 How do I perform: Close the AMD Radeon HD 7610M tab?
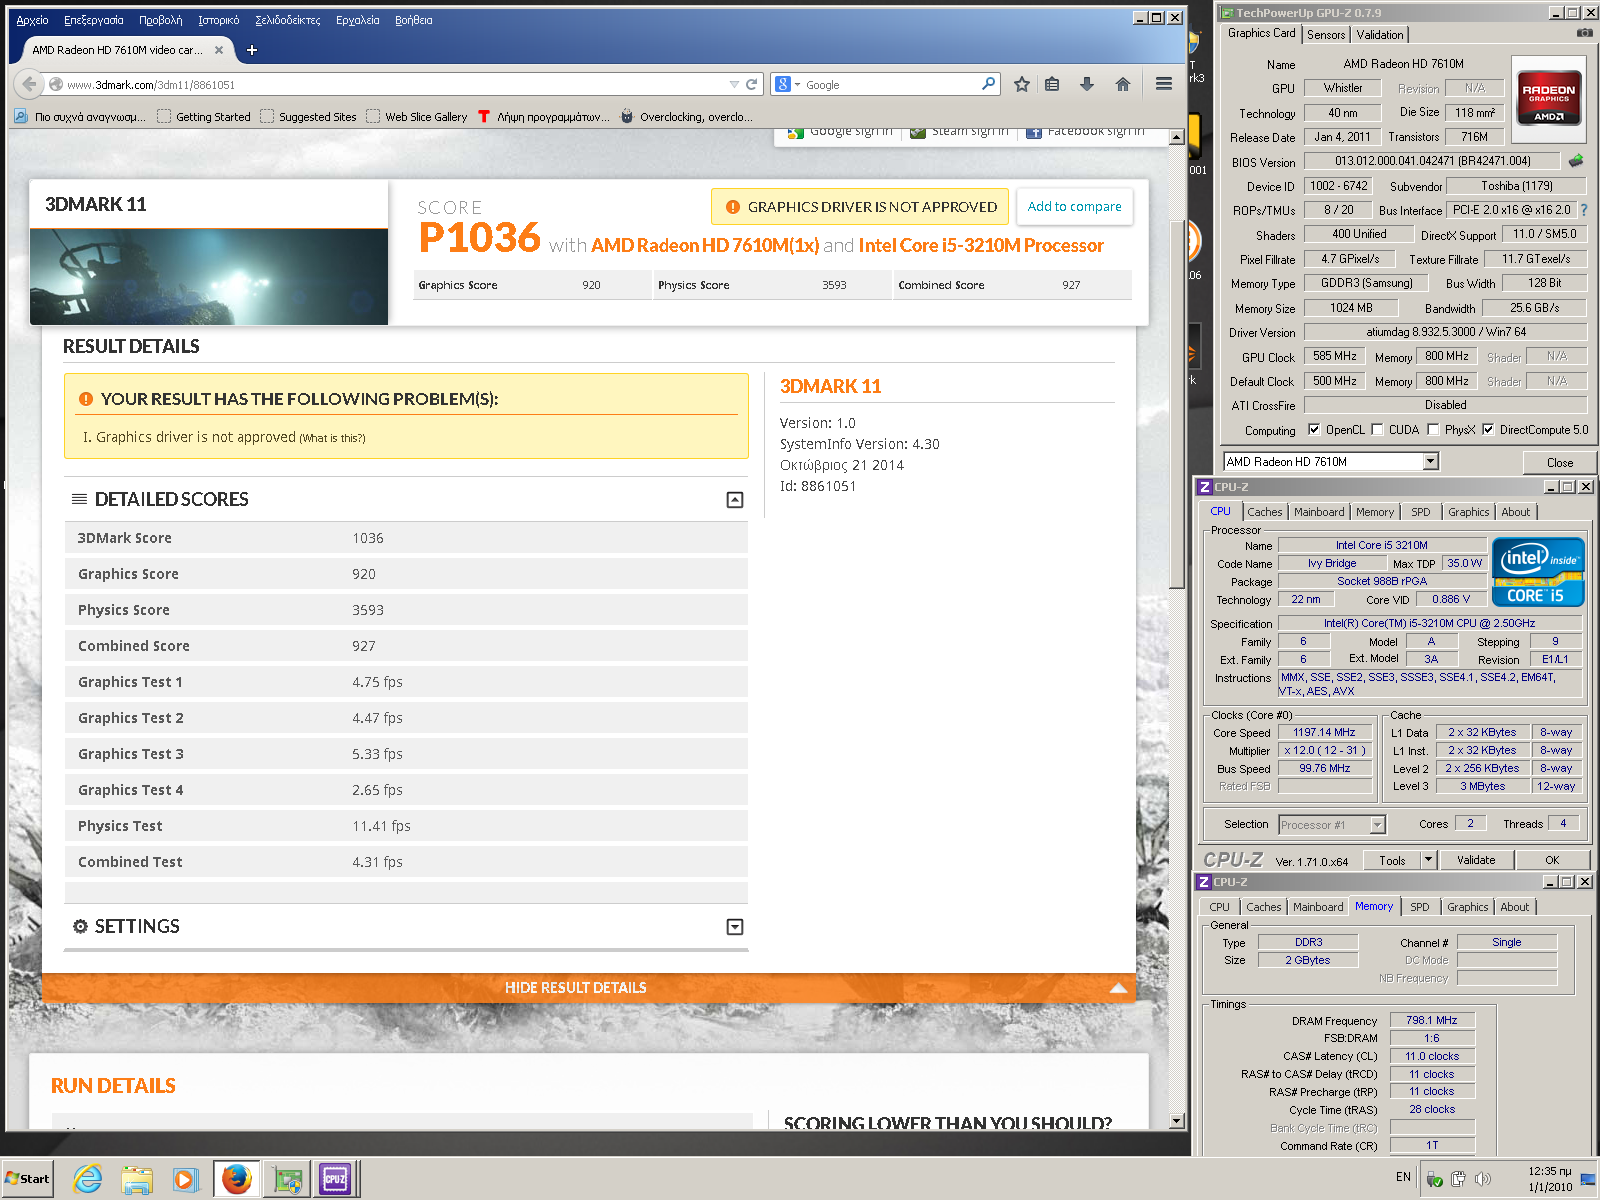219,49
